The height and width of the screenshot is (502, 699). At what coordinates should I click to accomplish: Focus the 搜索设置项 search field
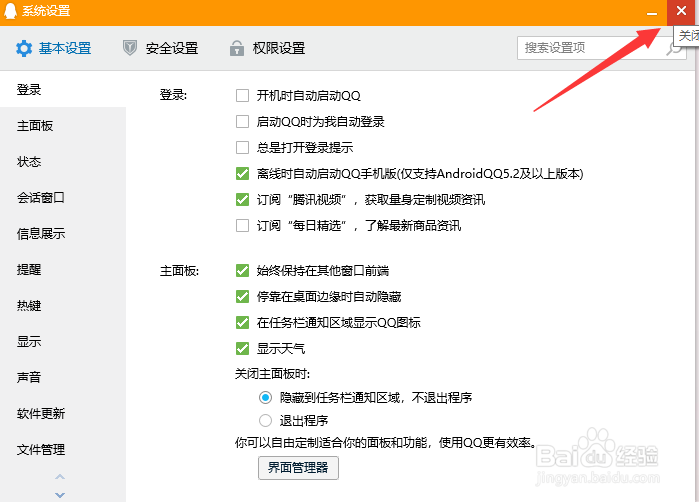(x=601, y=48)
